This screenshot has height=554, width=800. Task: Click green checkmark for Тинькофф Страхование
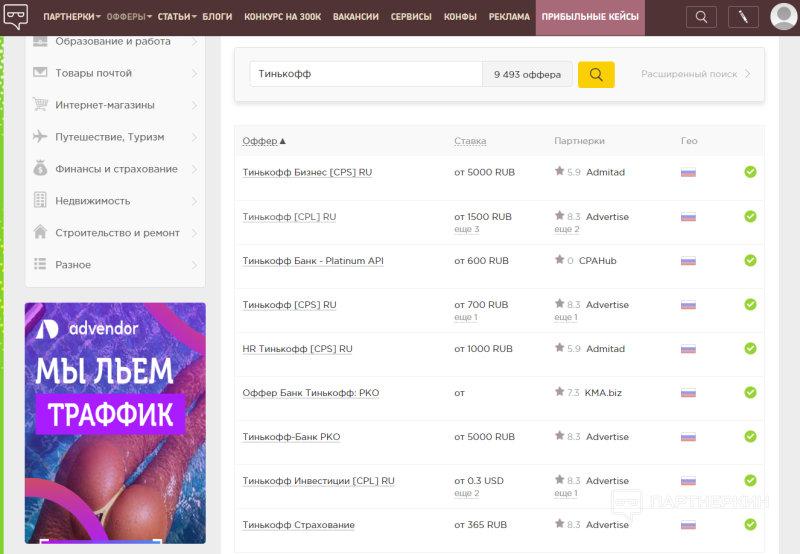[x=750, y=524]
